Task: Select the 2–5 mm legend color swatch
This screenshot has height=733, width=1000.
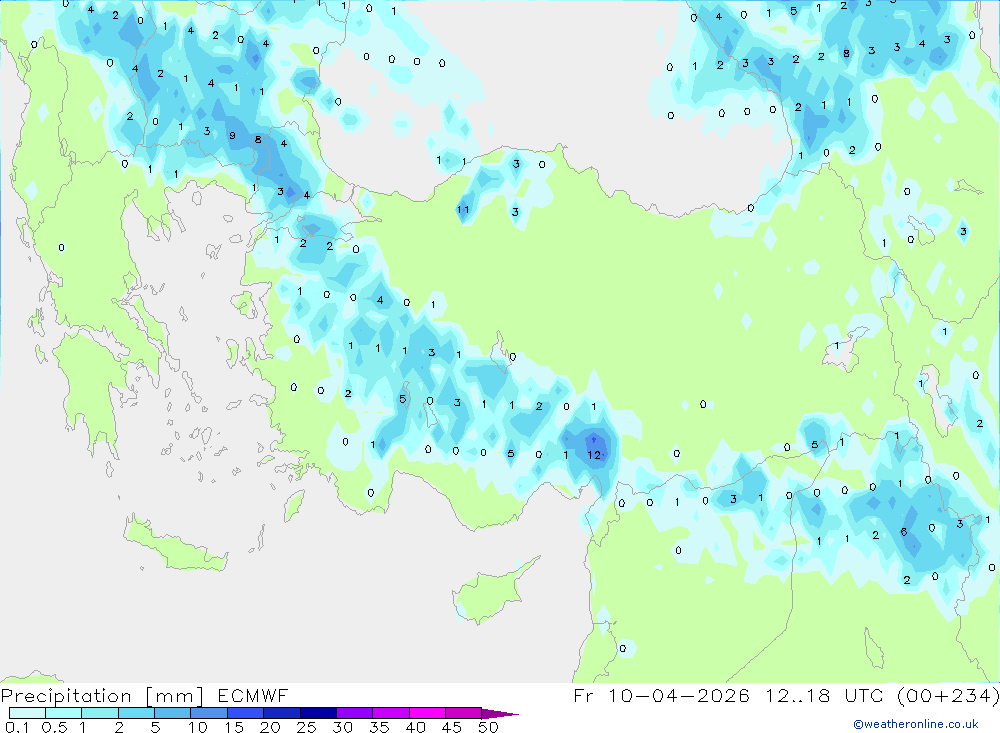Action: 136,713
